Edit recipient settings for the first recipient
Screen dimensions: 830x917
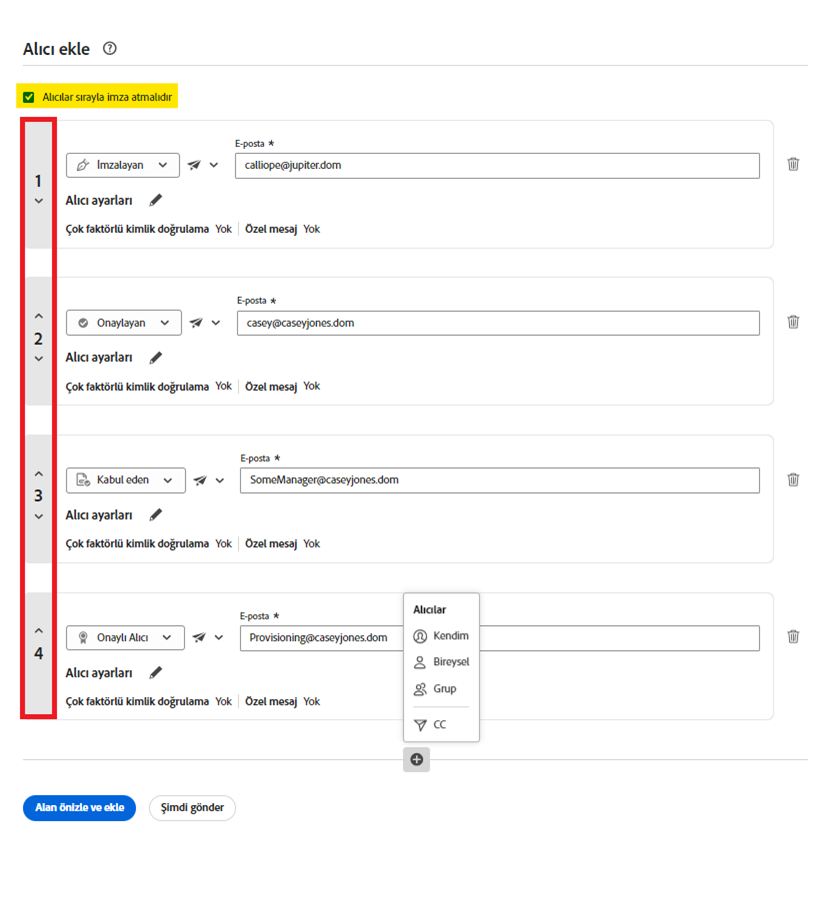point(155,200)
